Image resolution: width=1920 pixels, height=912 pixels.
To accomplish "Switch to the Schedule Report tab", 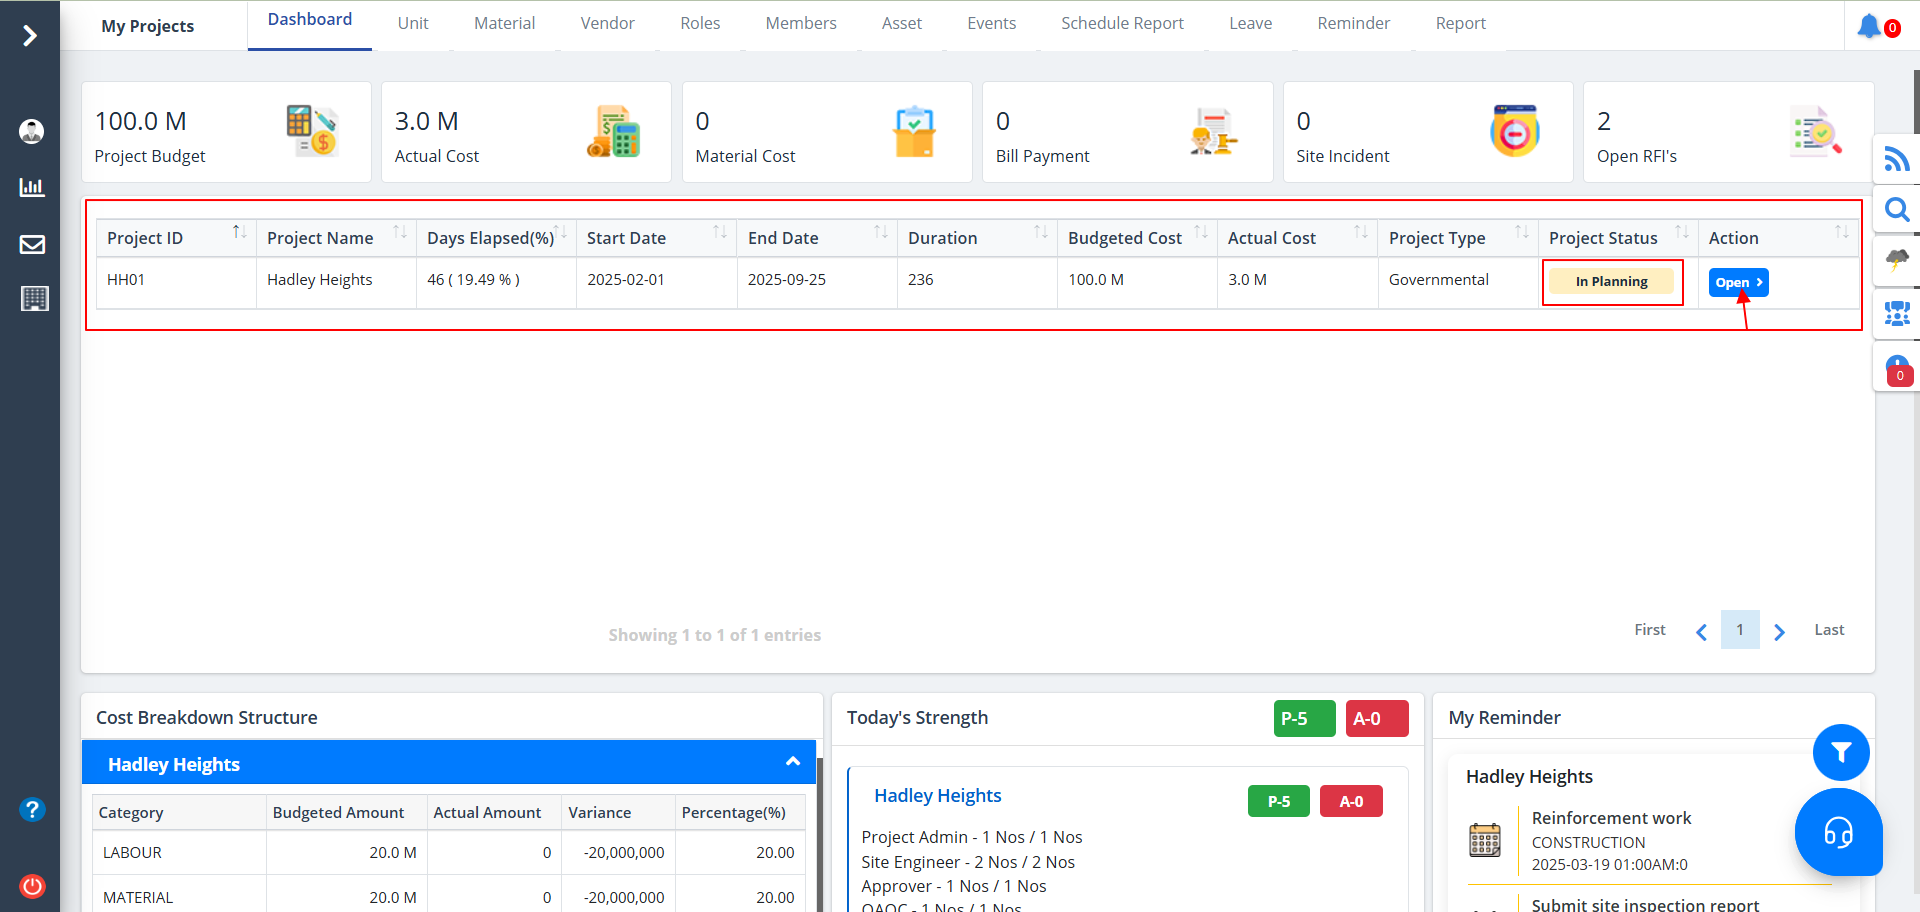I will 1122,23.
